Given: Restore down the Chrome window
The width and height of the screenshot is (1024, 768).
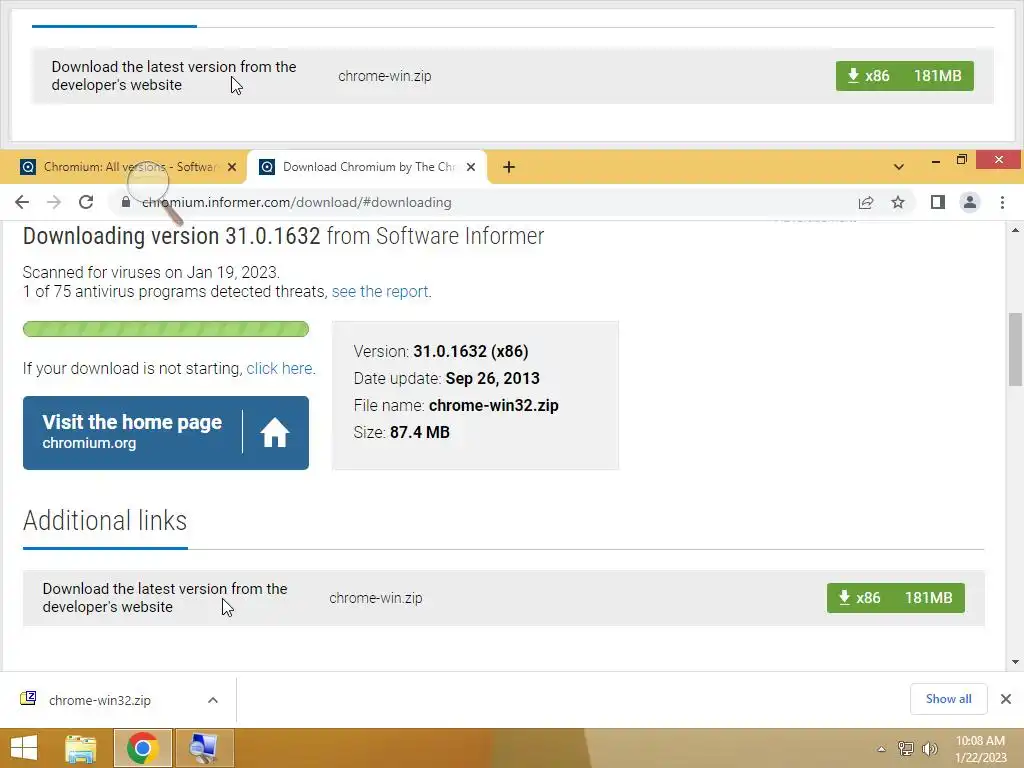Looking at the screenshot, I should pyautogui.click(x=961, y=159).
